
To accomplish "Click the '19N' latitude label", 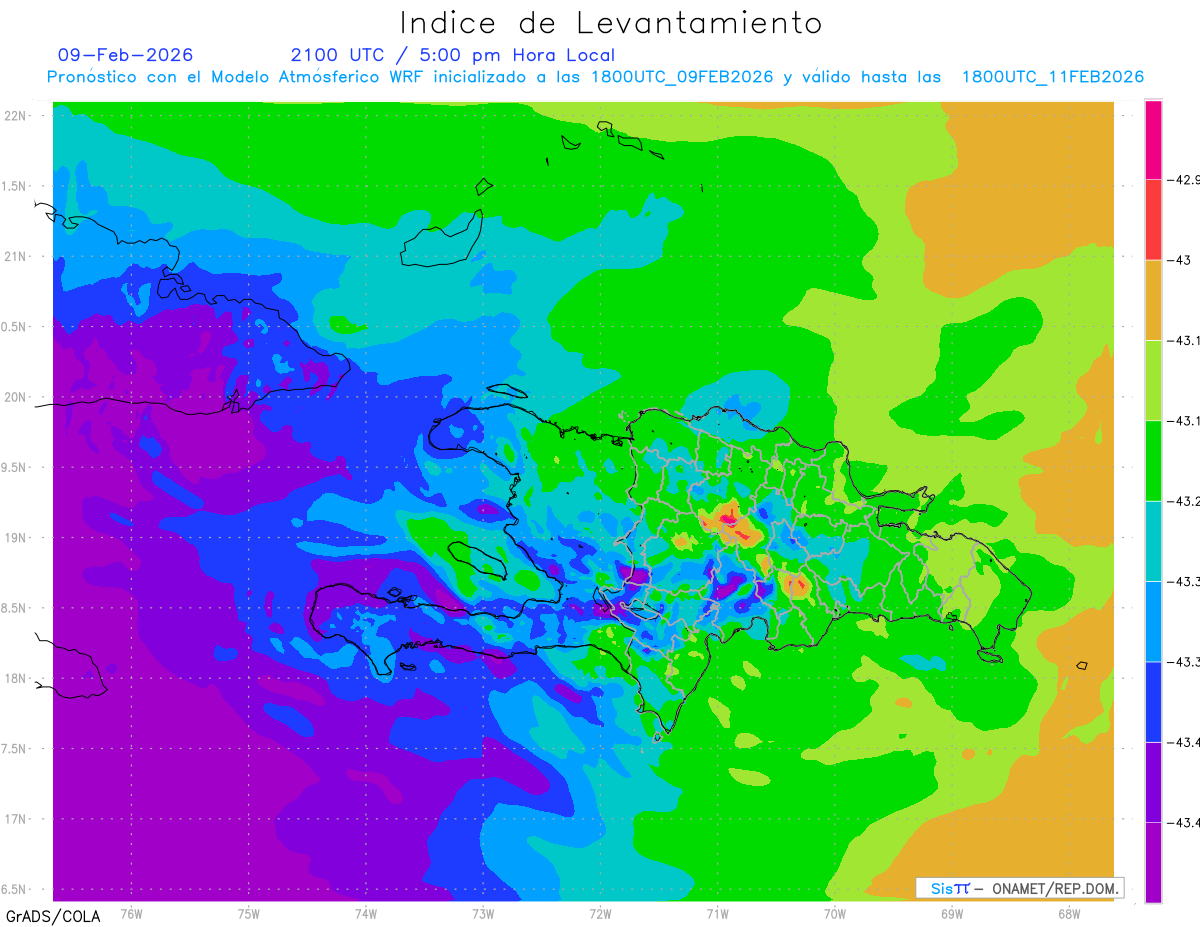I will pyautogui.click(x=16, y=537).
